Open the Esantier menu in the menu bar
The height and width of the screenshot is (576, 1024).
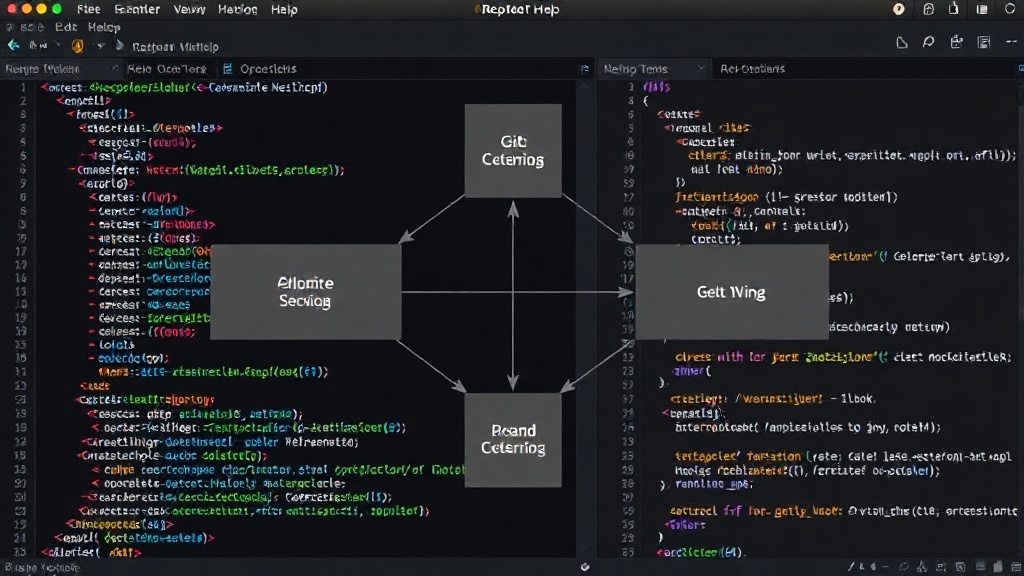(x=136, y=9)
